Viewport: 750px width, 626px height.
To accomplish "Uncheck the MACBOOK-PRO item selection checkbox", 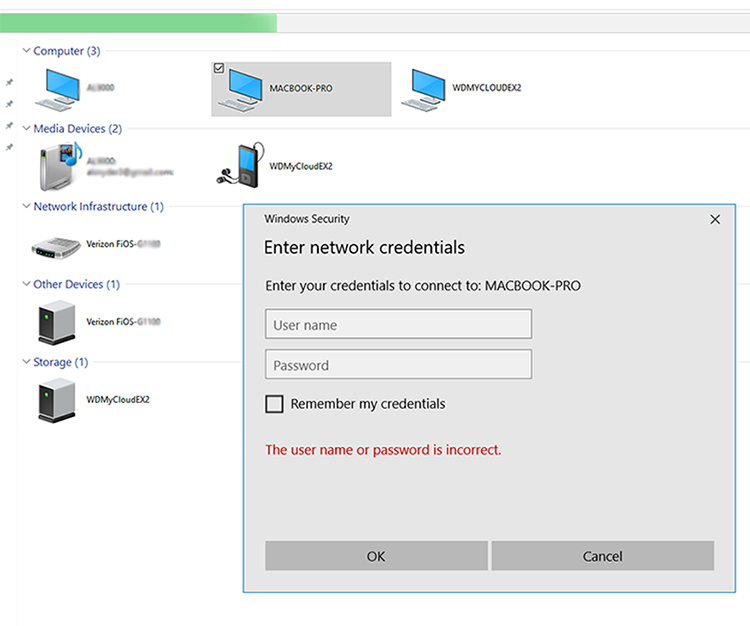I will 219,68.
